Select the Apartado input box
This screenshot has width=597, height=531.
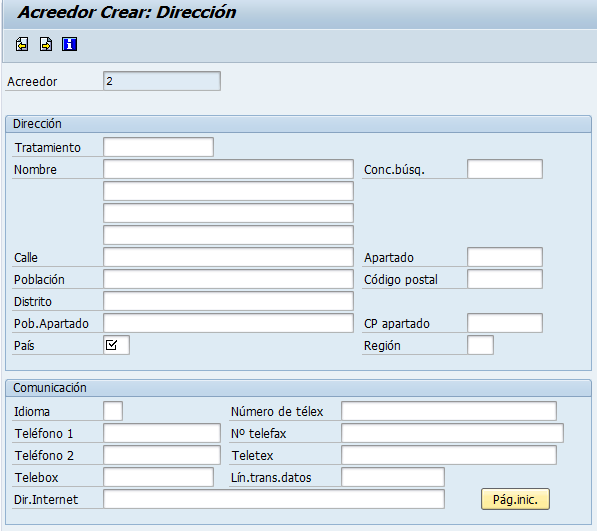click(x=505, y=257)
